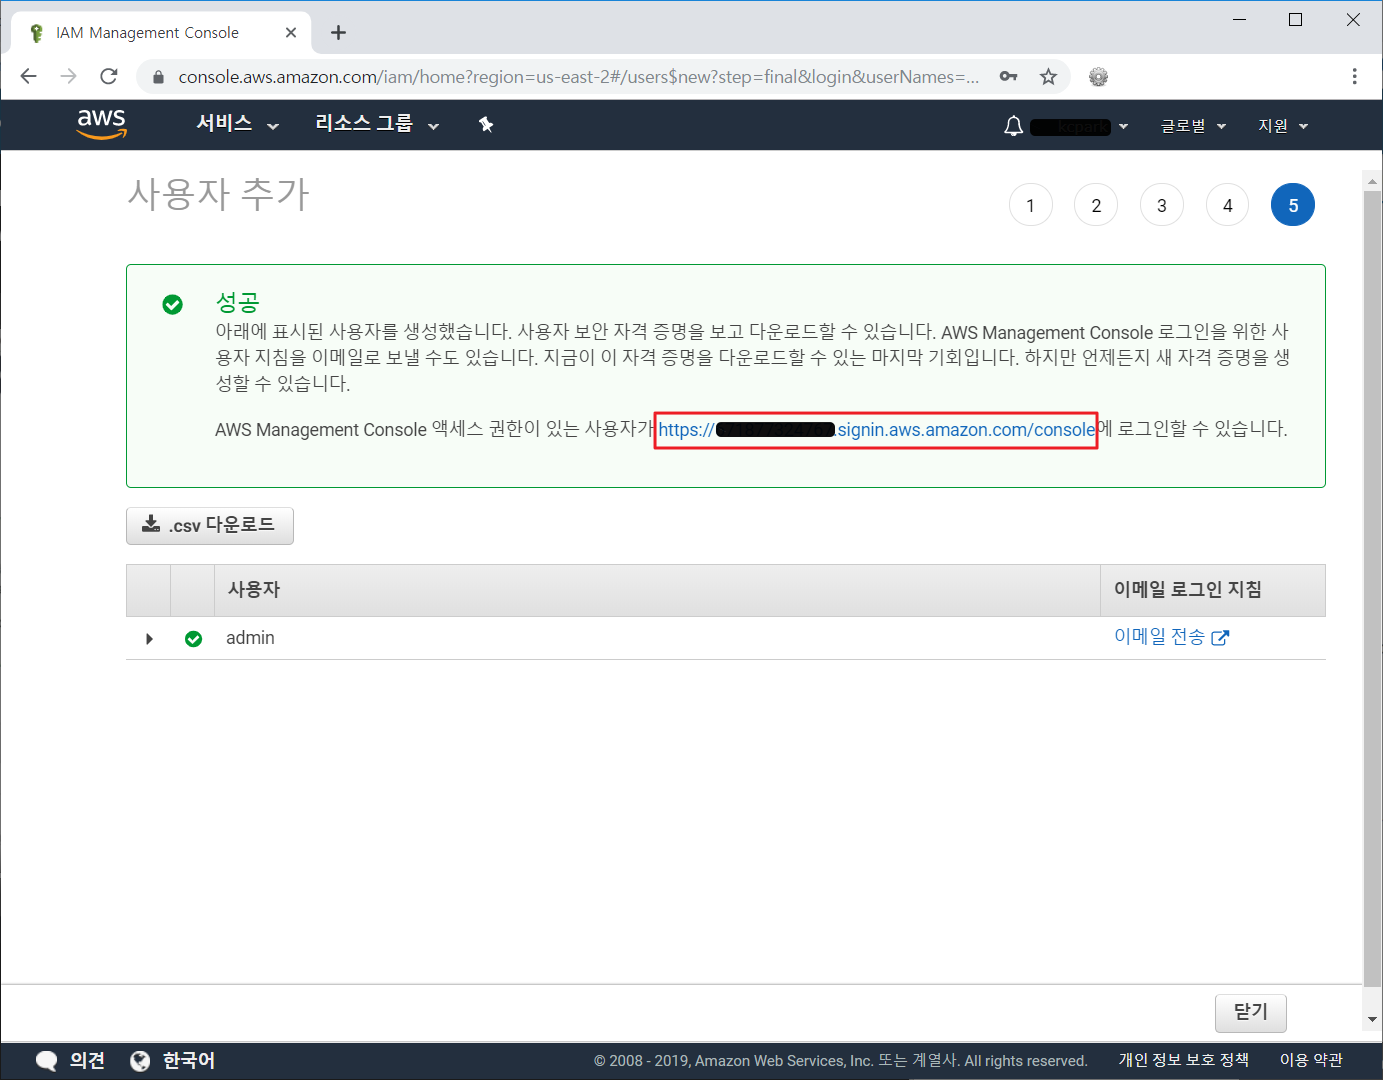Go back to the previous page
Screen dimensions: 1383x1080
(28, 77)
